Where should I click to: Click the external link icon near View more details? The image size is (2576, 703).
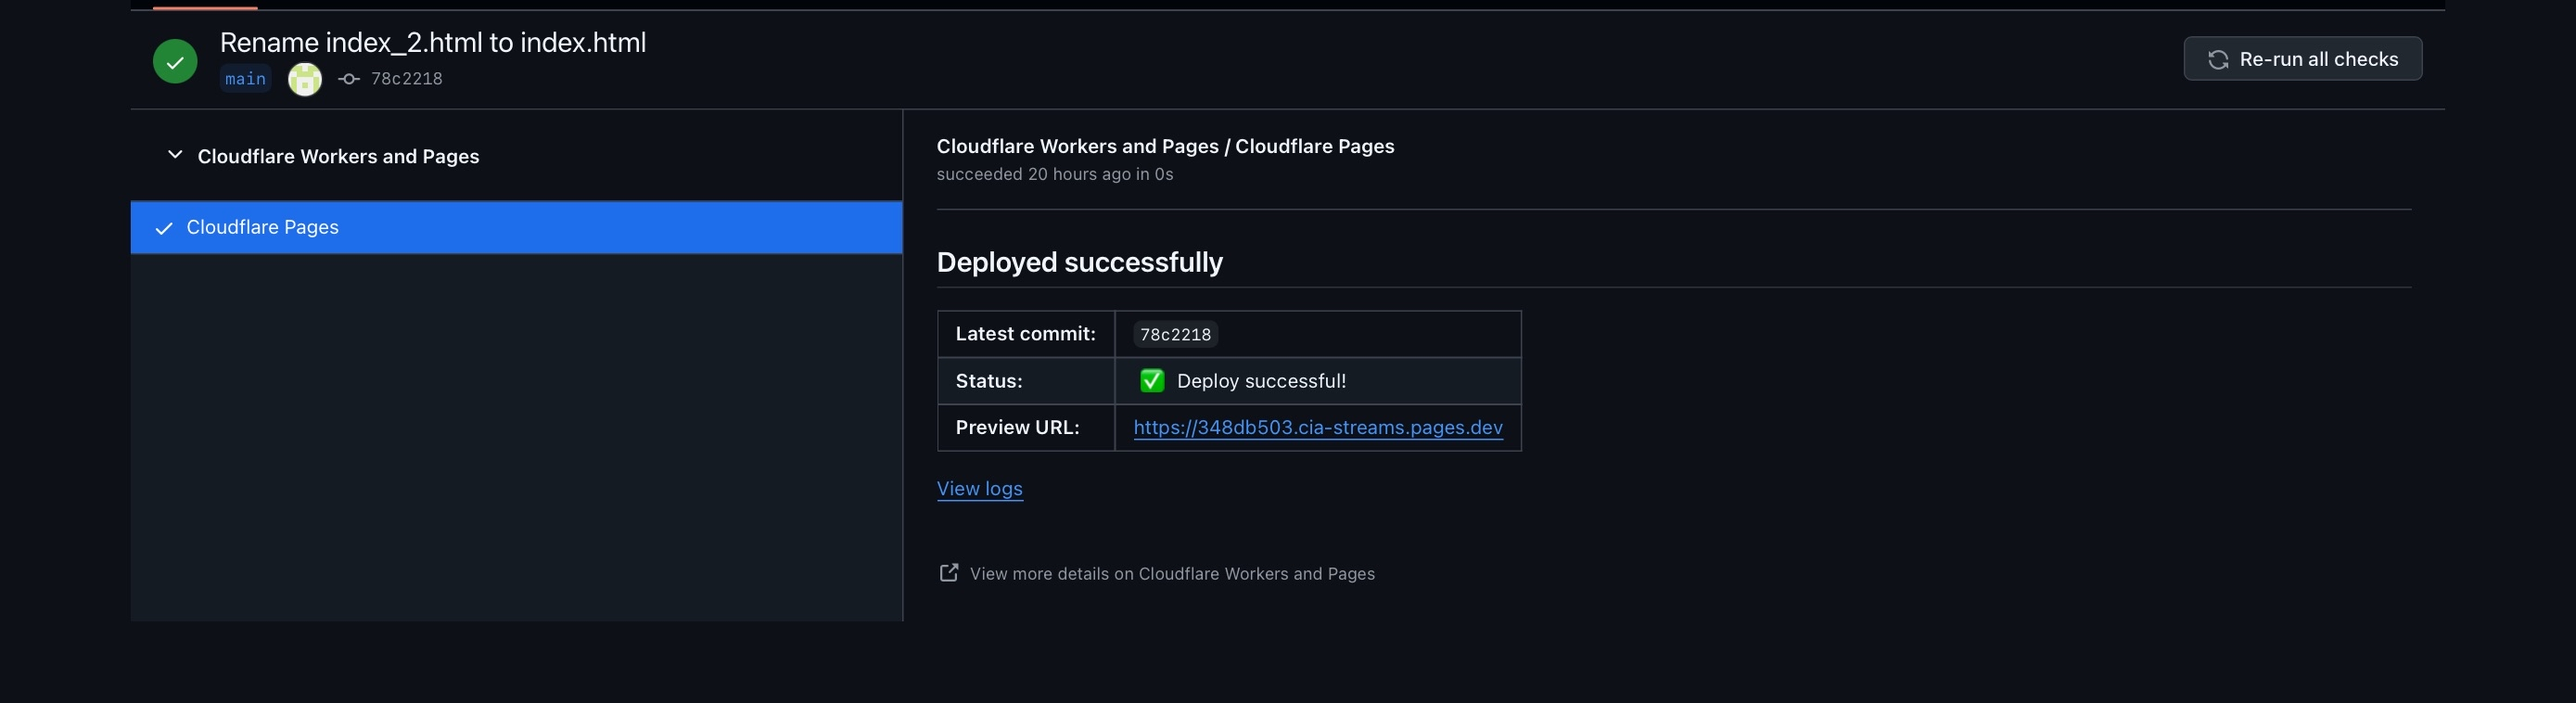[949, 573]
